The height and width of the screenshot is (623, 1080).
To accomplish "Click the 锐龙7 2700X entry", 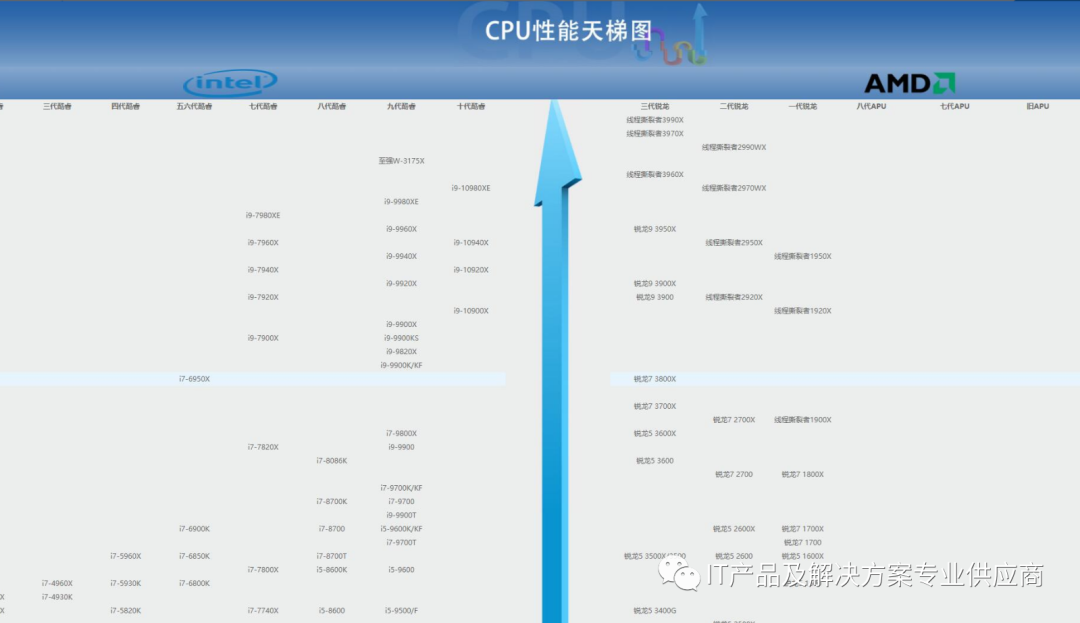I will (734, 420).
